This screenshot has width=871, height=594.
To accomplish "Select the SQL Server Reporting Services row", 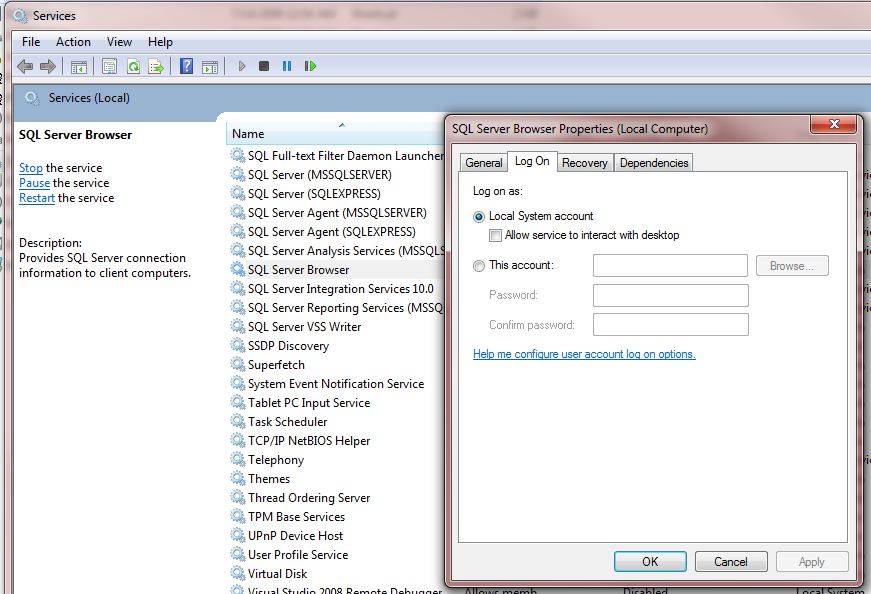I will [x=337, y=308].
